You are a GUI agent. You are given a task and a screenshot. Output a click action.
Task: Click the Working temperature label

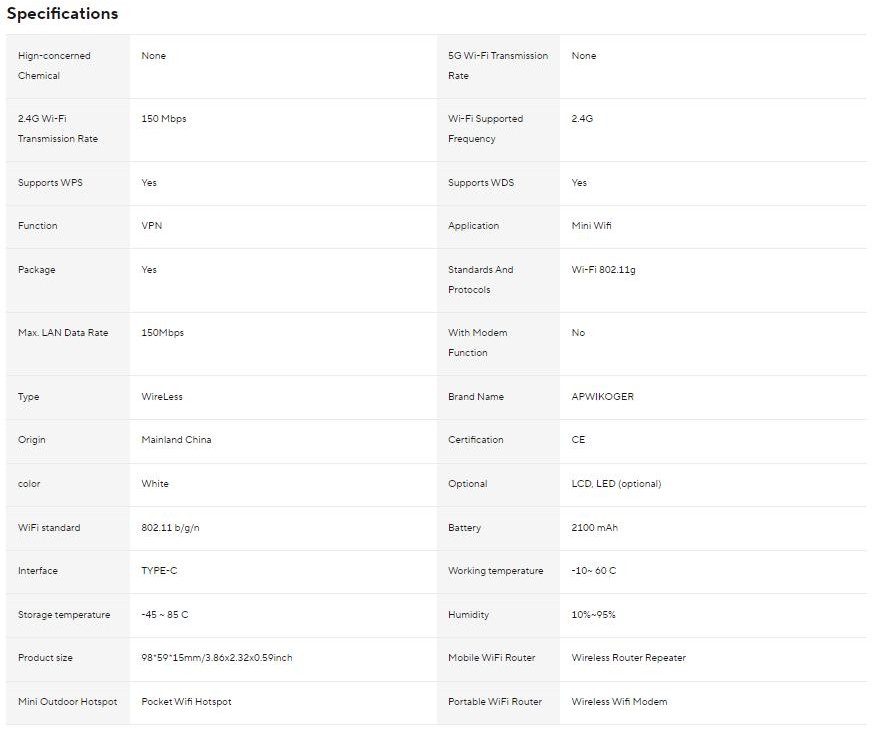(495, 571)
